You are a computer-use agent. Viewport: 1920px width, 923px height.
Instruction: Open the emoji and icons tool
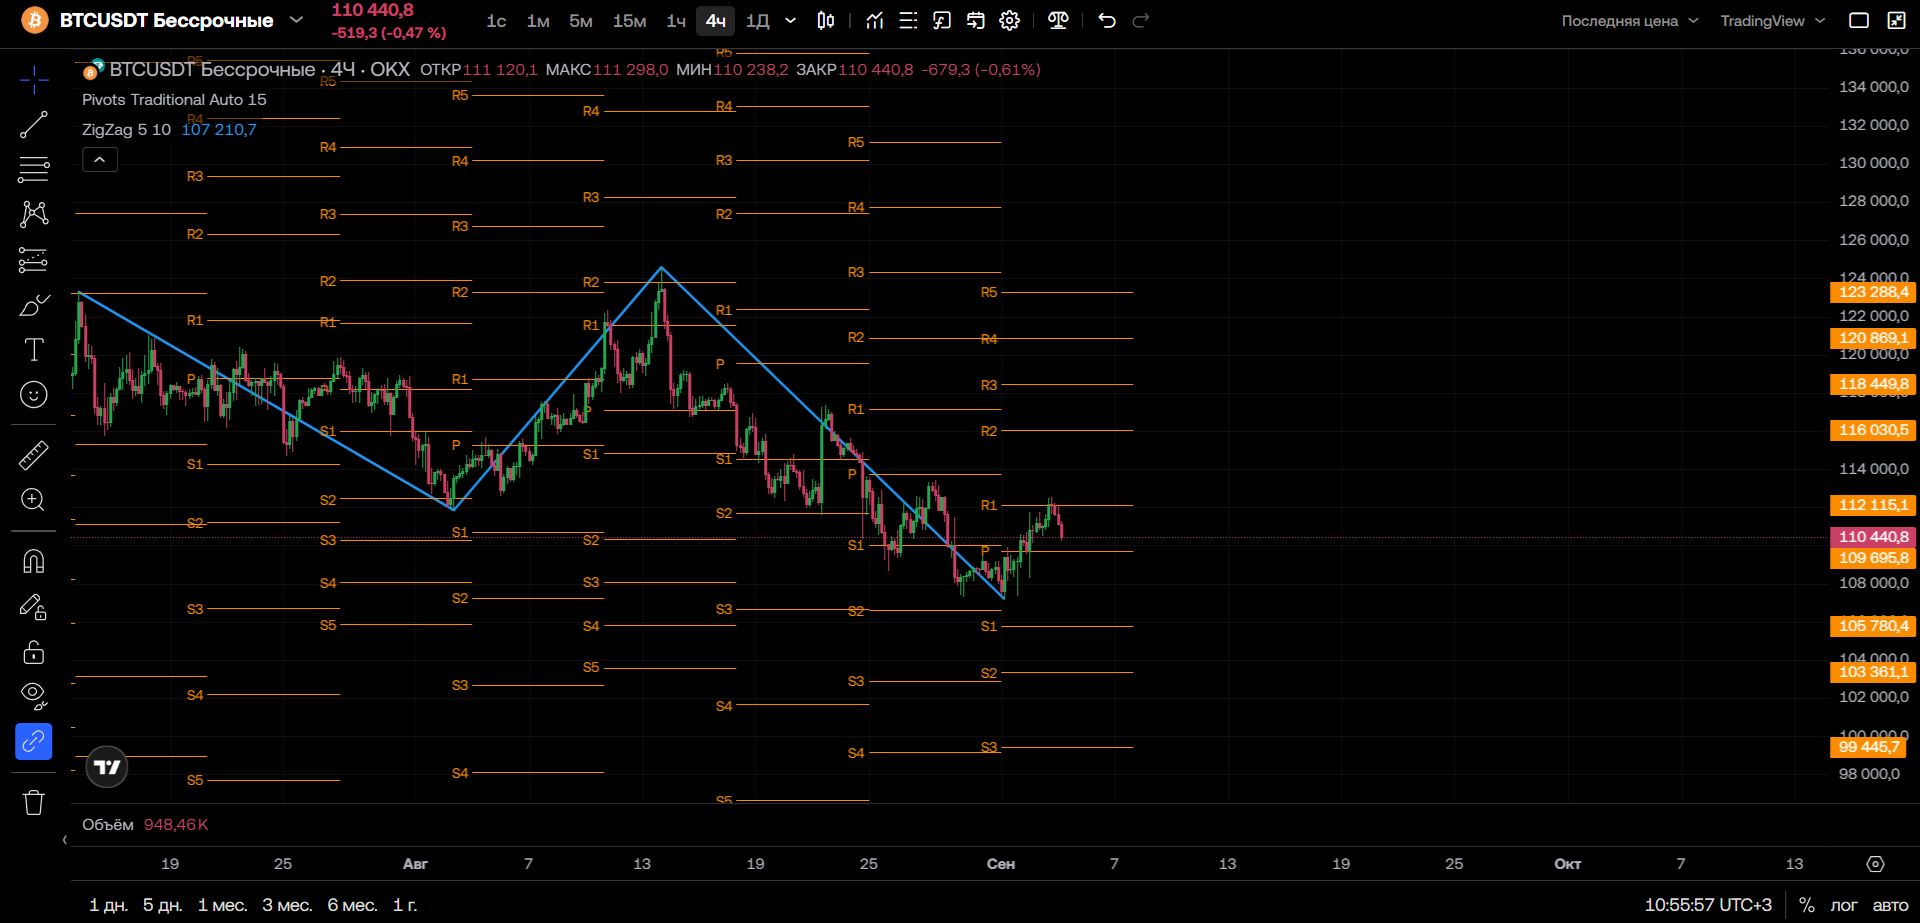34,395
